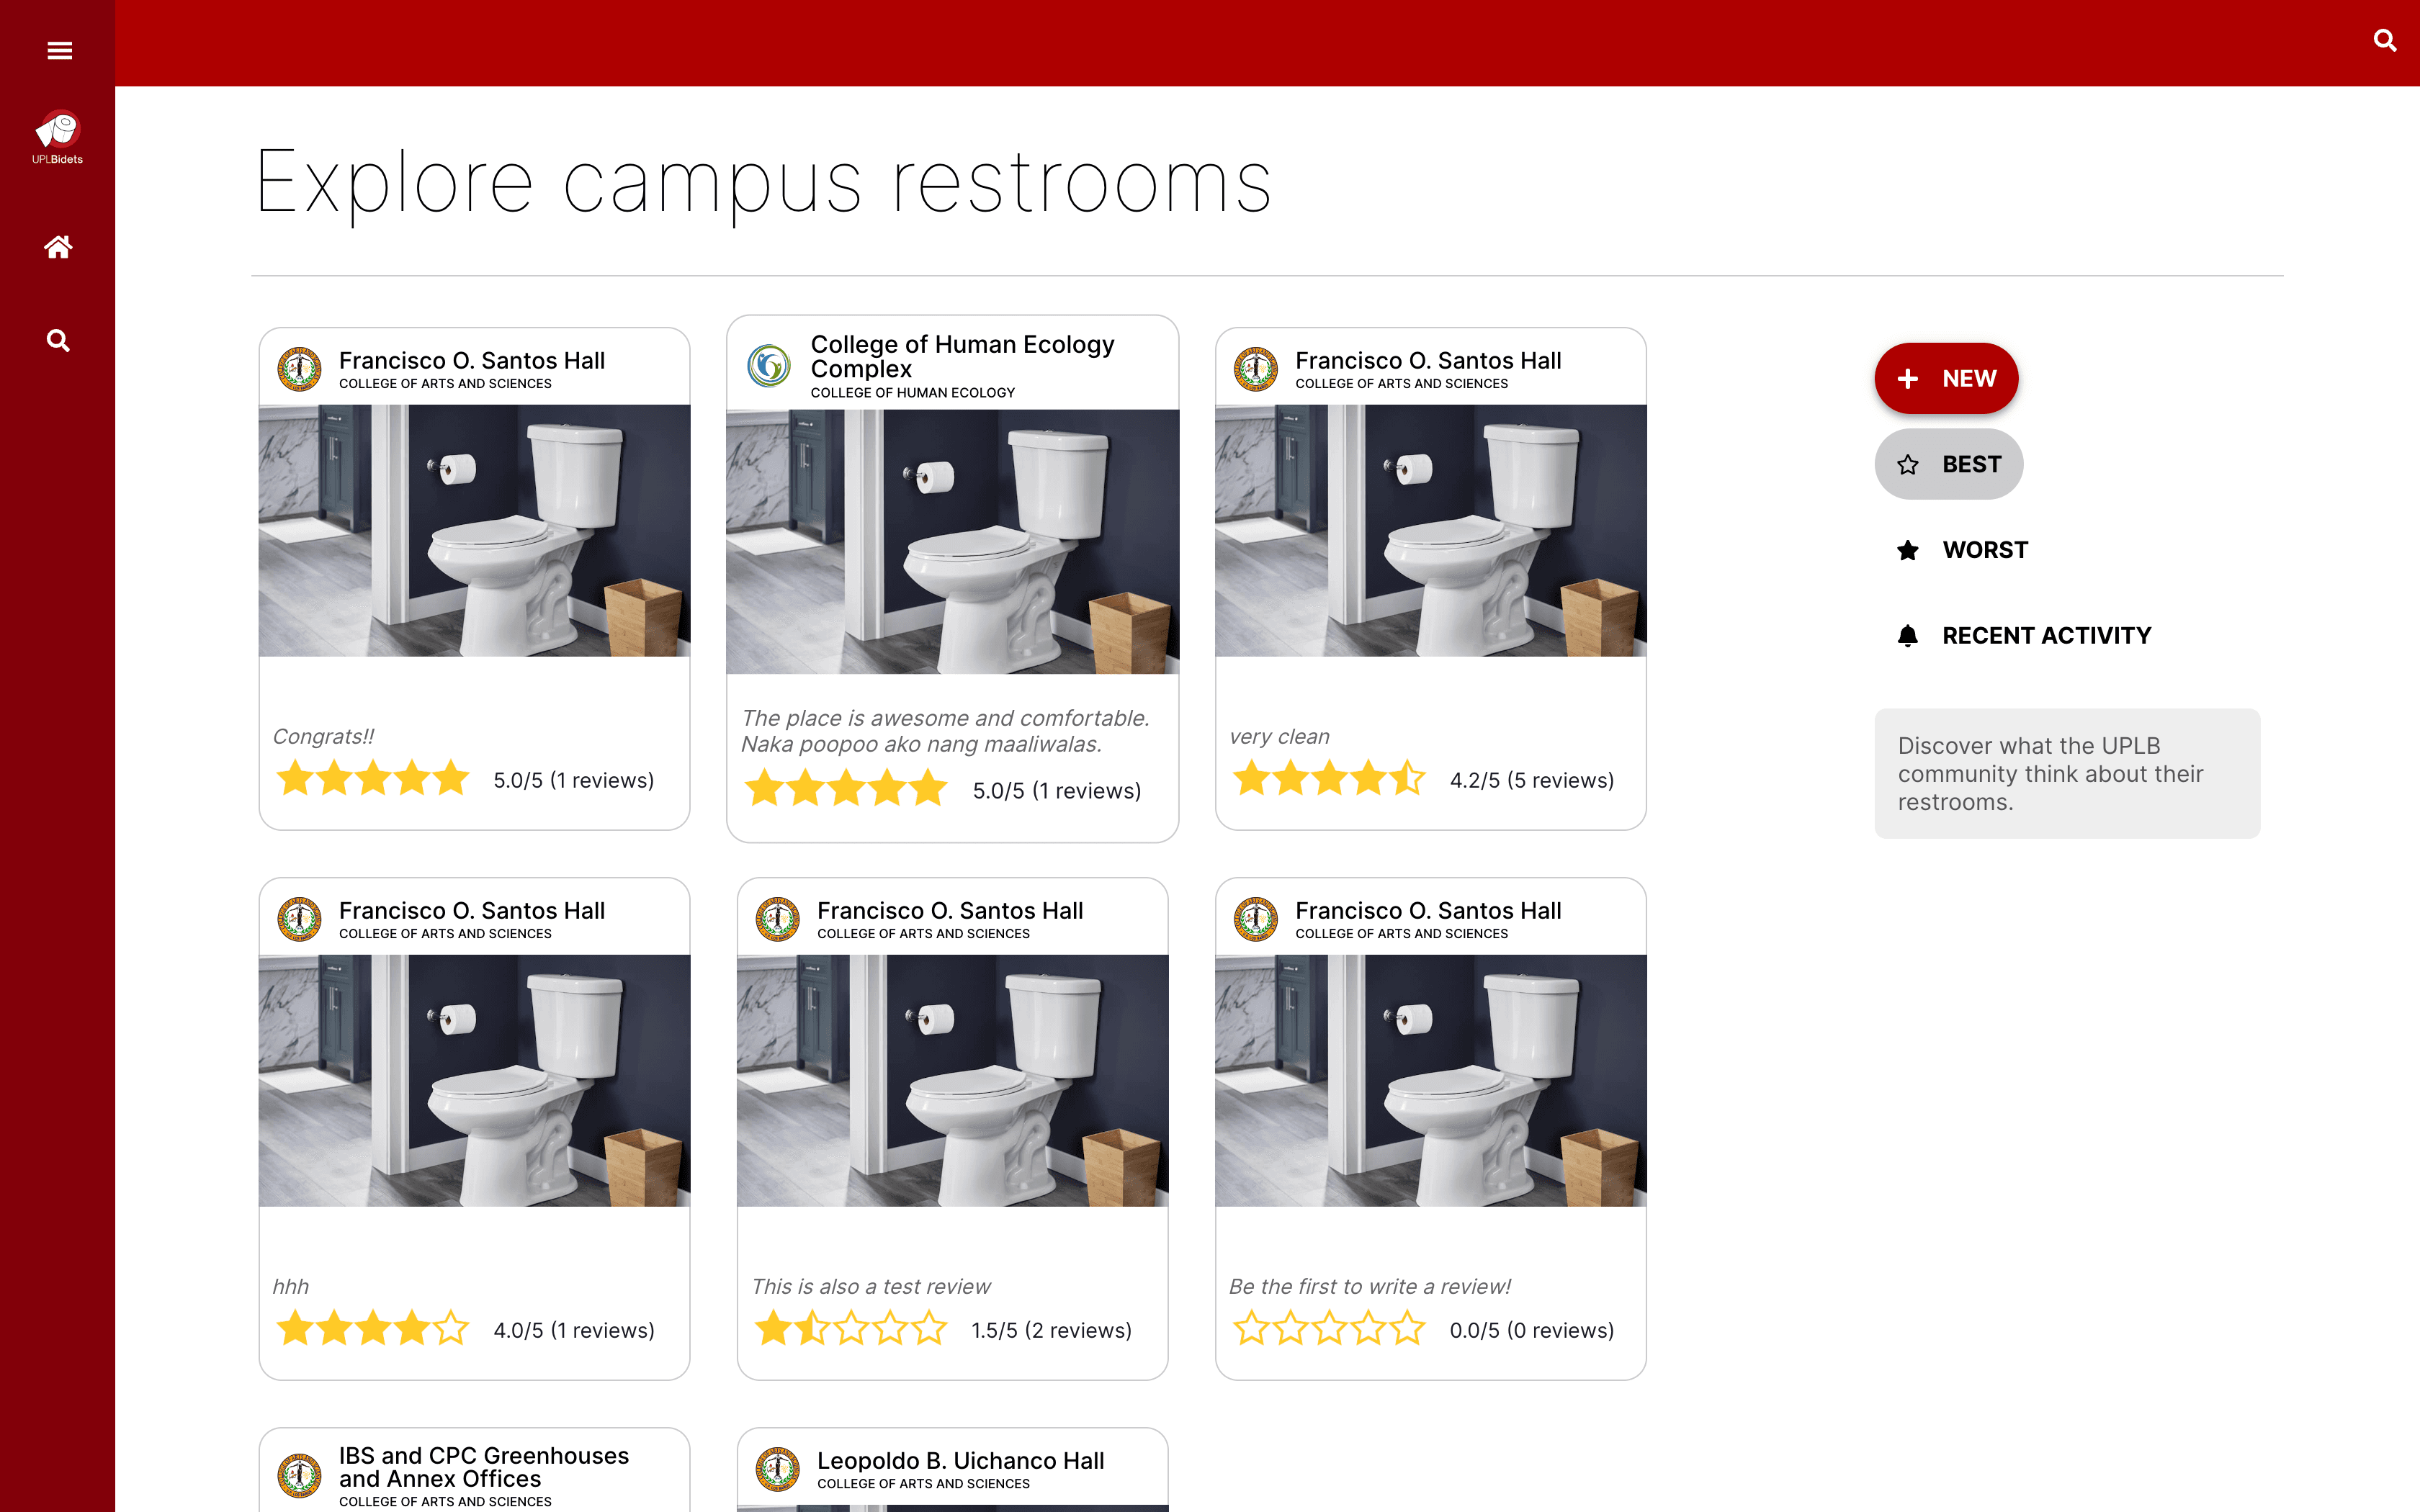Click the "hhh" review text

click(291, 1286)
